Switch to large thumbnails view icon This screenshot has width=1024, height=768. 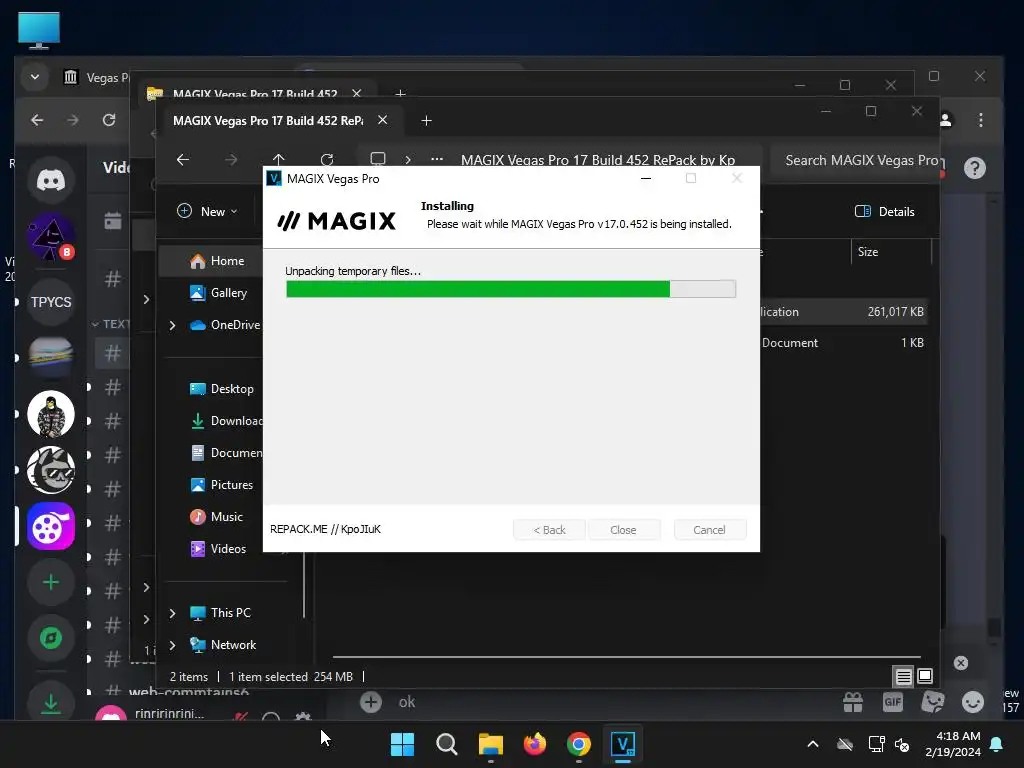(x=925, y=676)
